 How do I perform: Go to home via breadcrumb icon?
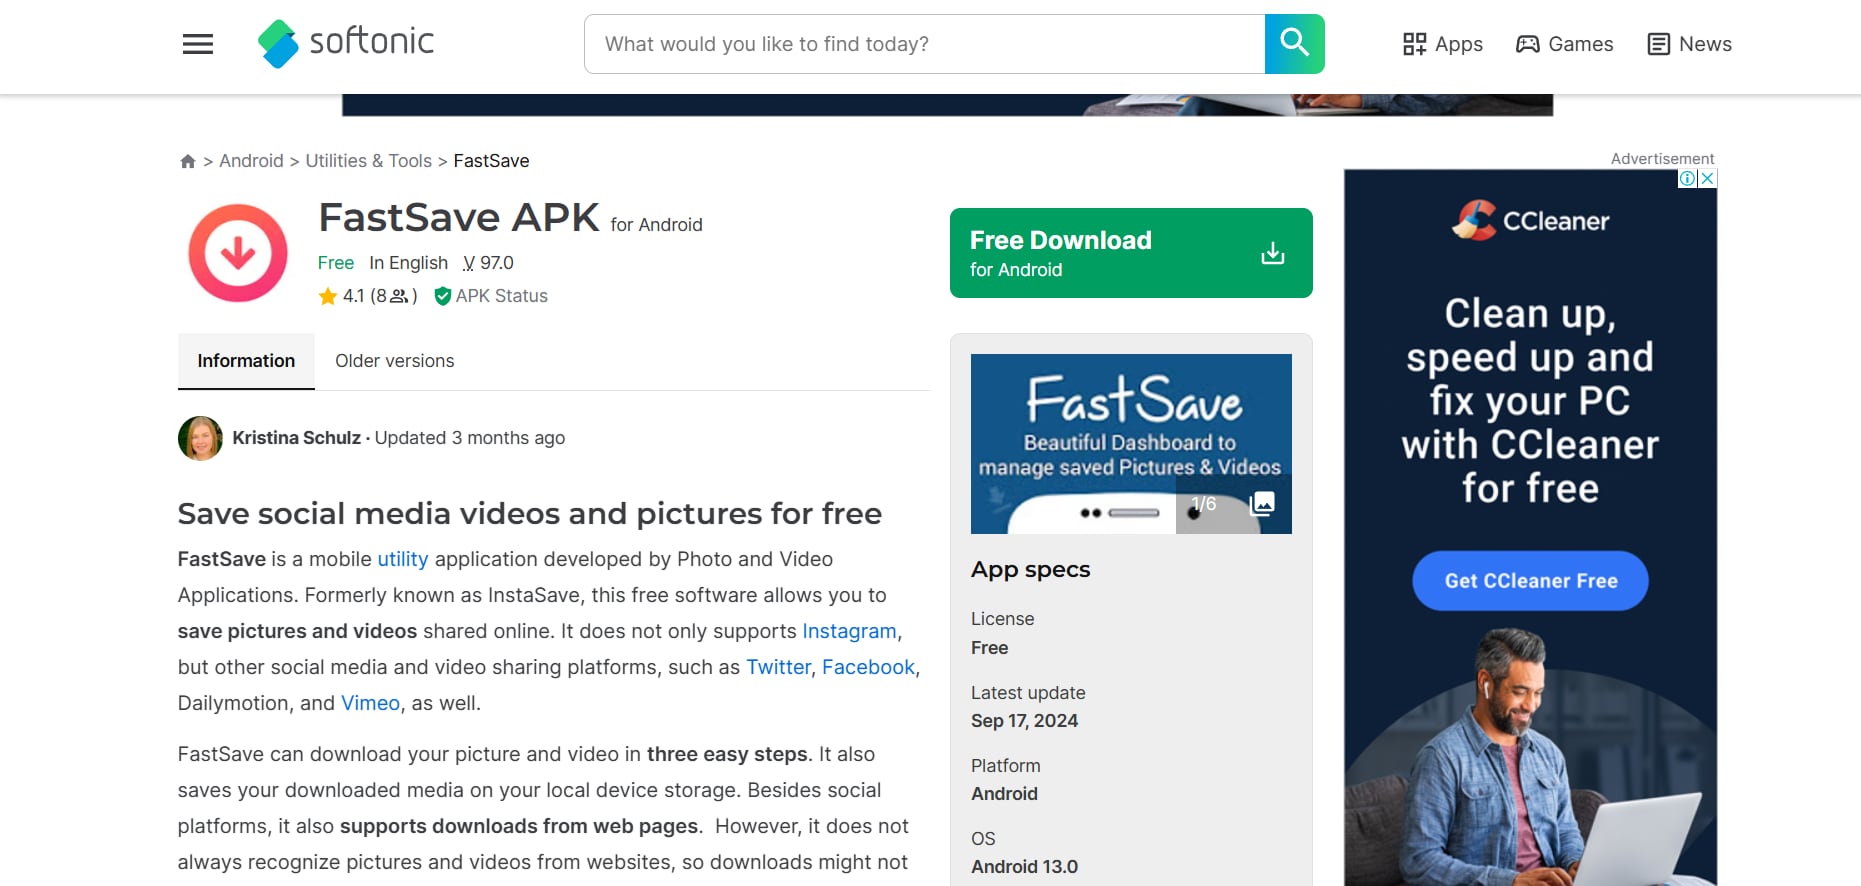(x=187, y=161)
